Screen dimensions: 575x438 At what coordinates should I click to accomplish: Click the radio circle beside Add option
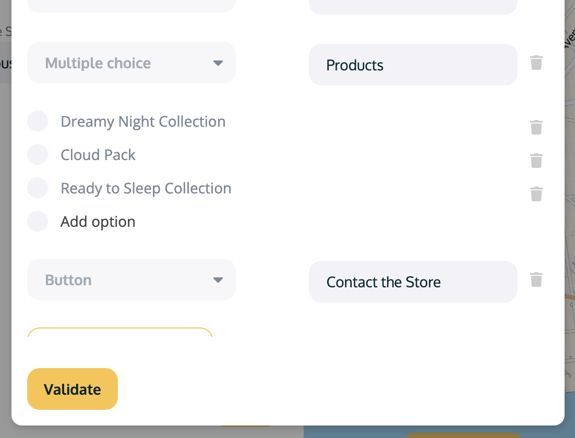click(x=38, y=221)
